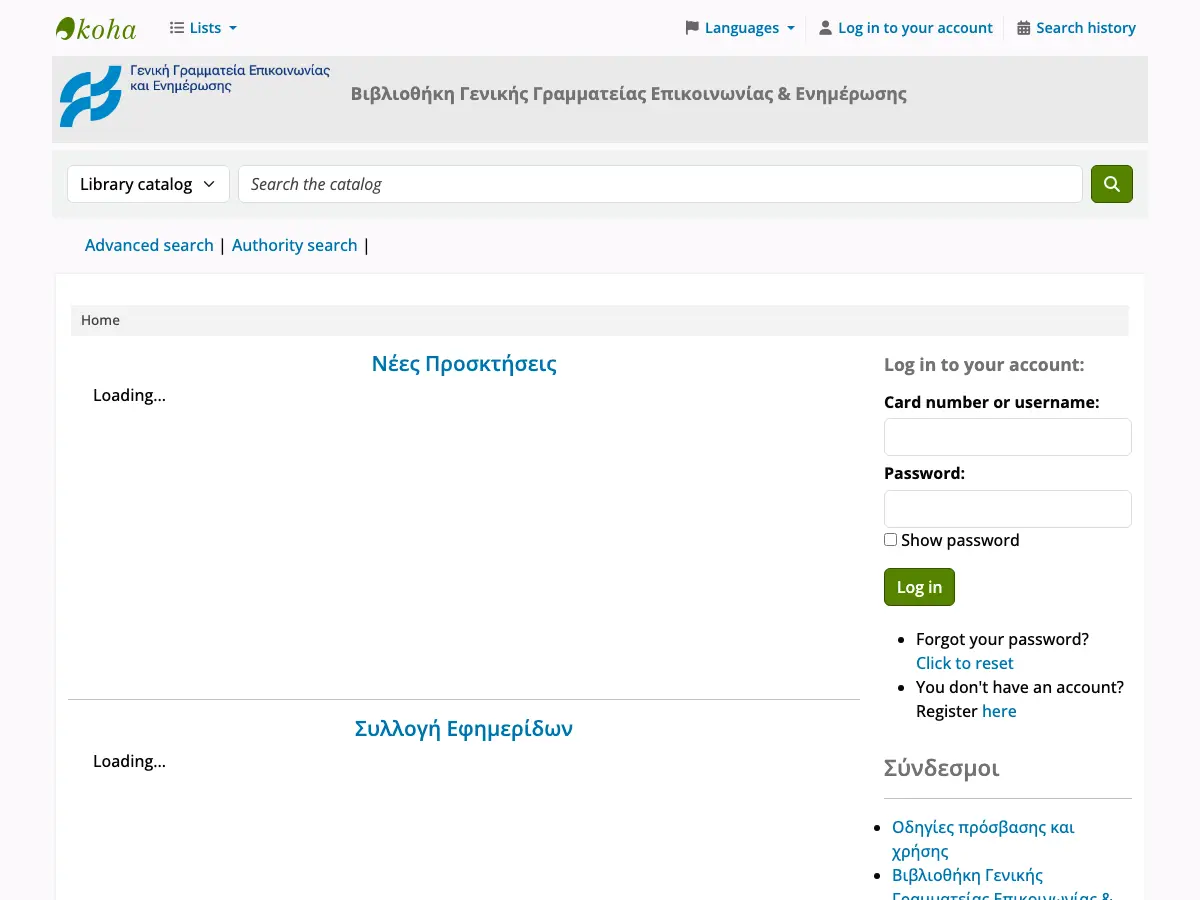1200x900 pixels.
Task: Click the 'Log in to your account:' sidebar heading
Action: pos(984,365)
